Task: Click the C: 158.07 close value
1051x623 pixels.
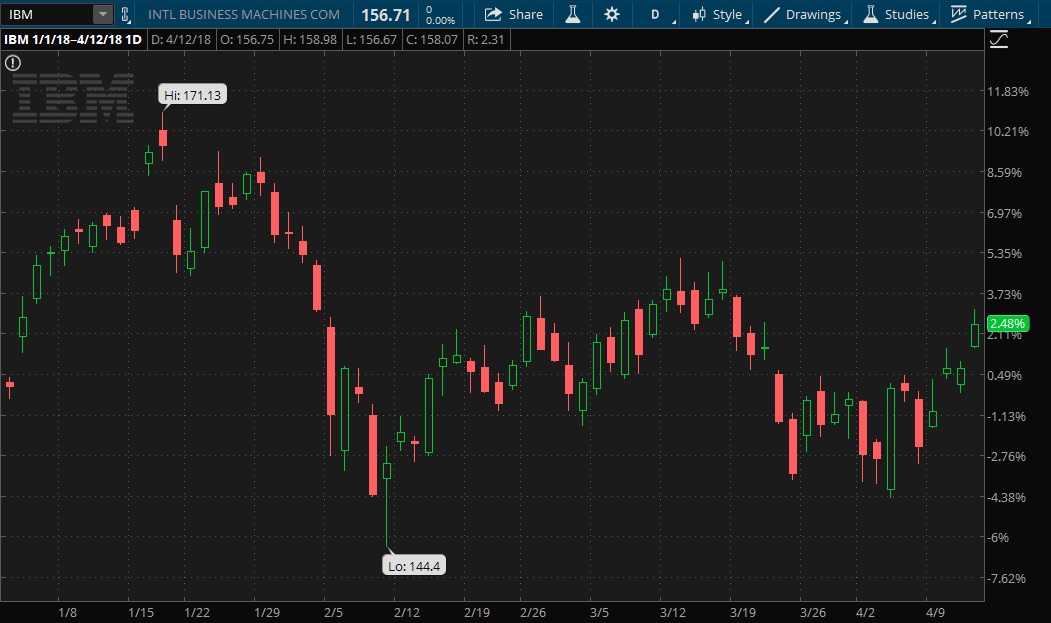Action: (x=432, y=40)
